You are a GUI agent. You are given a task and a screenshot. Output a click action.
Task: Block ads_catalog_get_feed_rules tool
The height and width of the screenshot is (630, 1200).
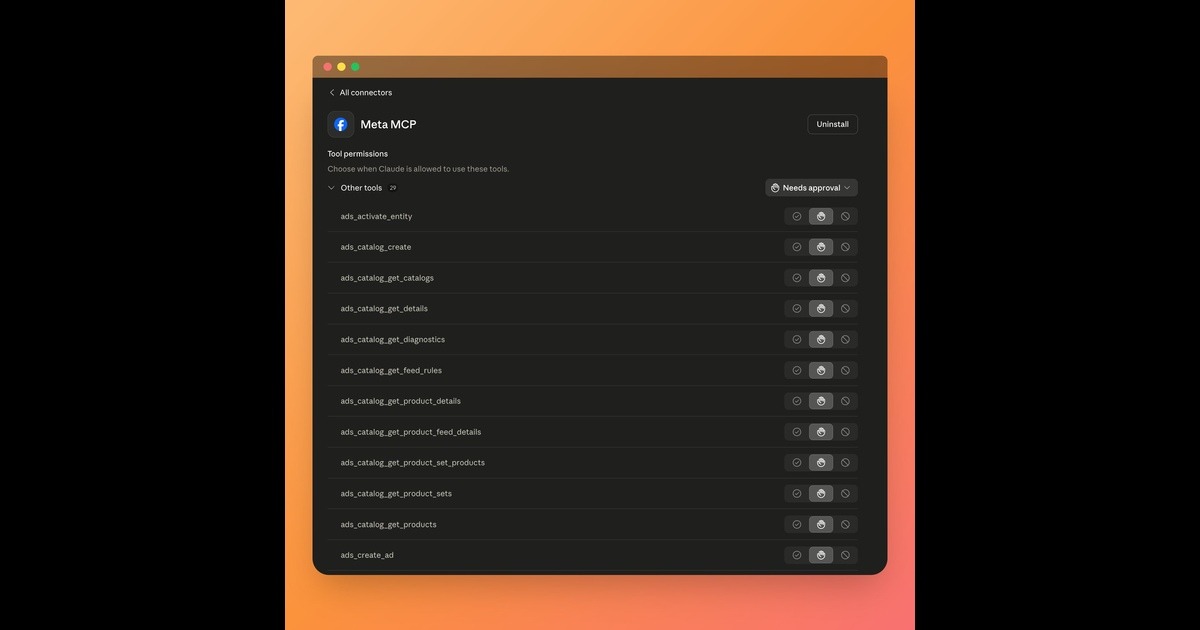(x=845, y=370)
